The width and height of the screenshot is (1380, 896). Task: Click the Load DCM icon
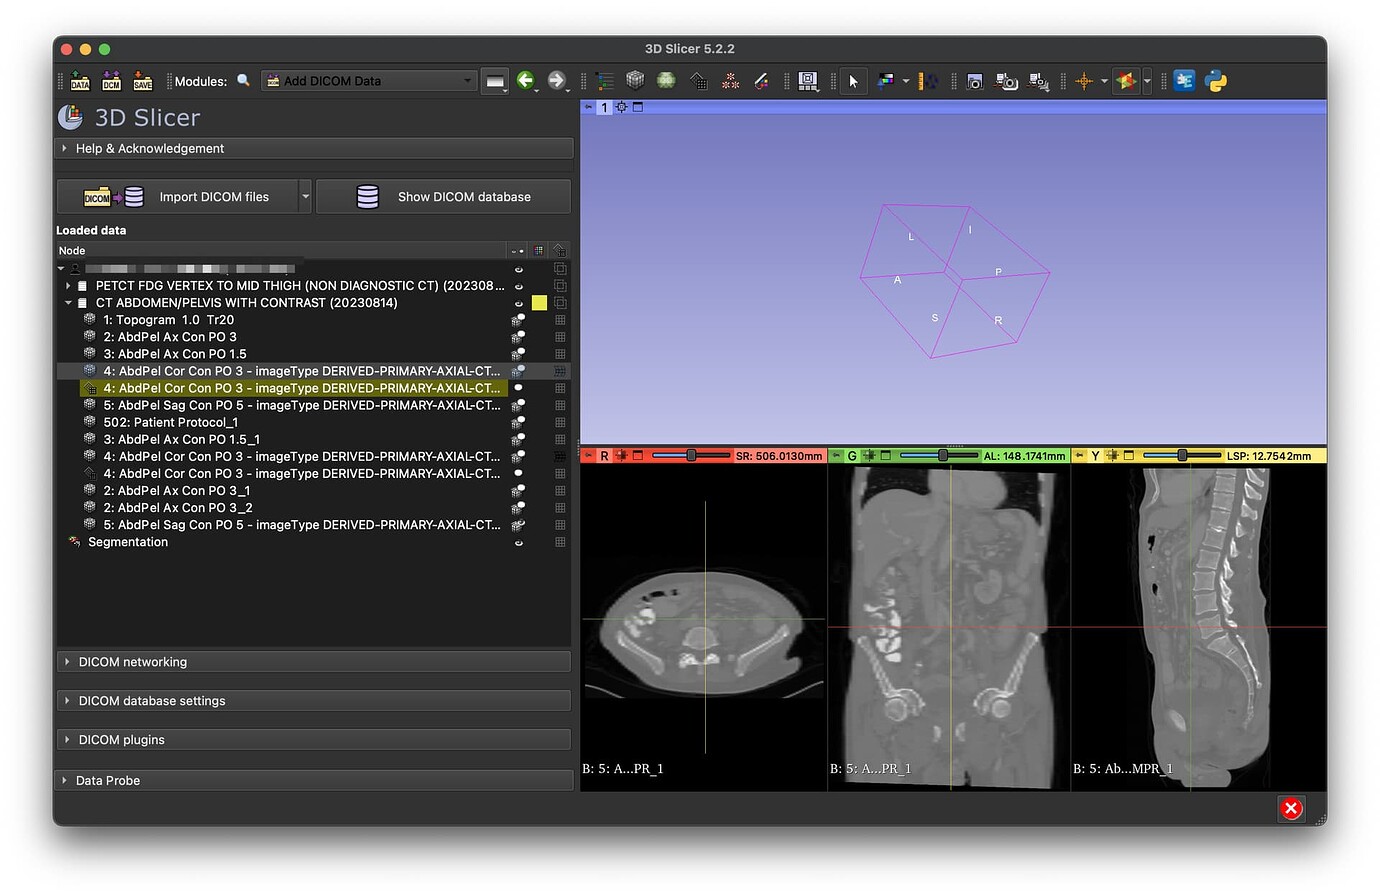tap(110, 81)
